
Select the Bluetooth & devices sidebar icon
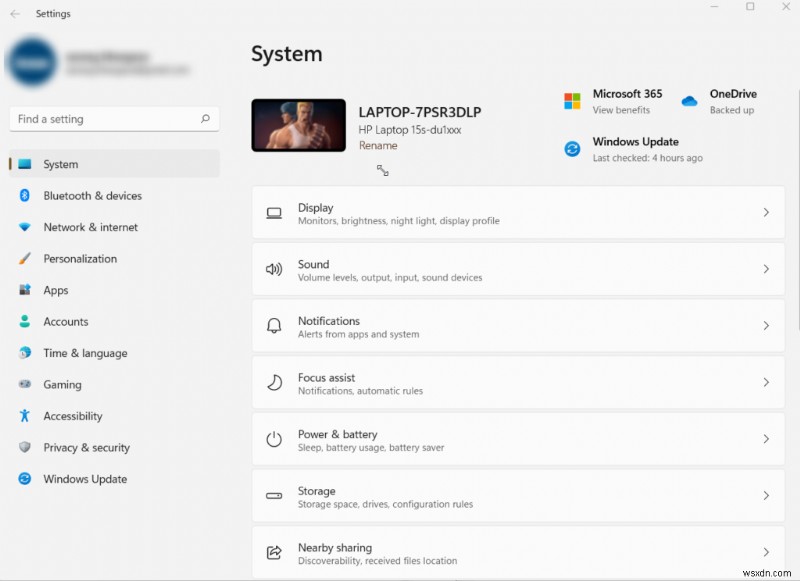click(24, 196)
